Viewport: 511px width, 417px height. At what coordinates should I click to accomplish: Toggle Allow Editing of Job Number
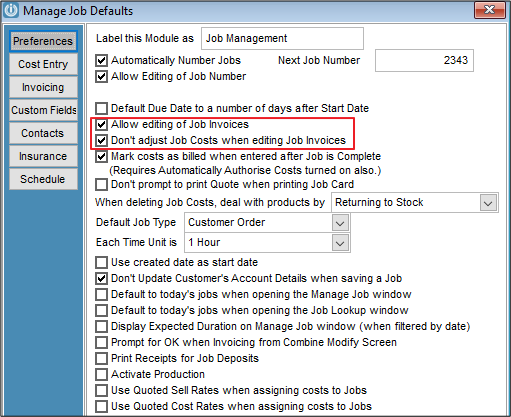pyautogui.click(x=101, y=76)
